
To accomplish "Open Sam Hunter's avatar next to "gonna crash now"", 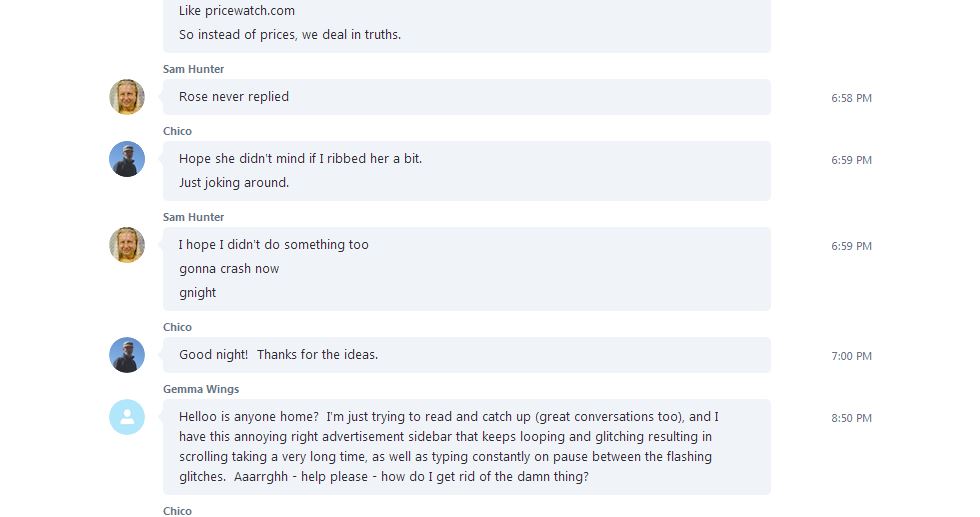I will pyautogui.click(x=127, y=245).
